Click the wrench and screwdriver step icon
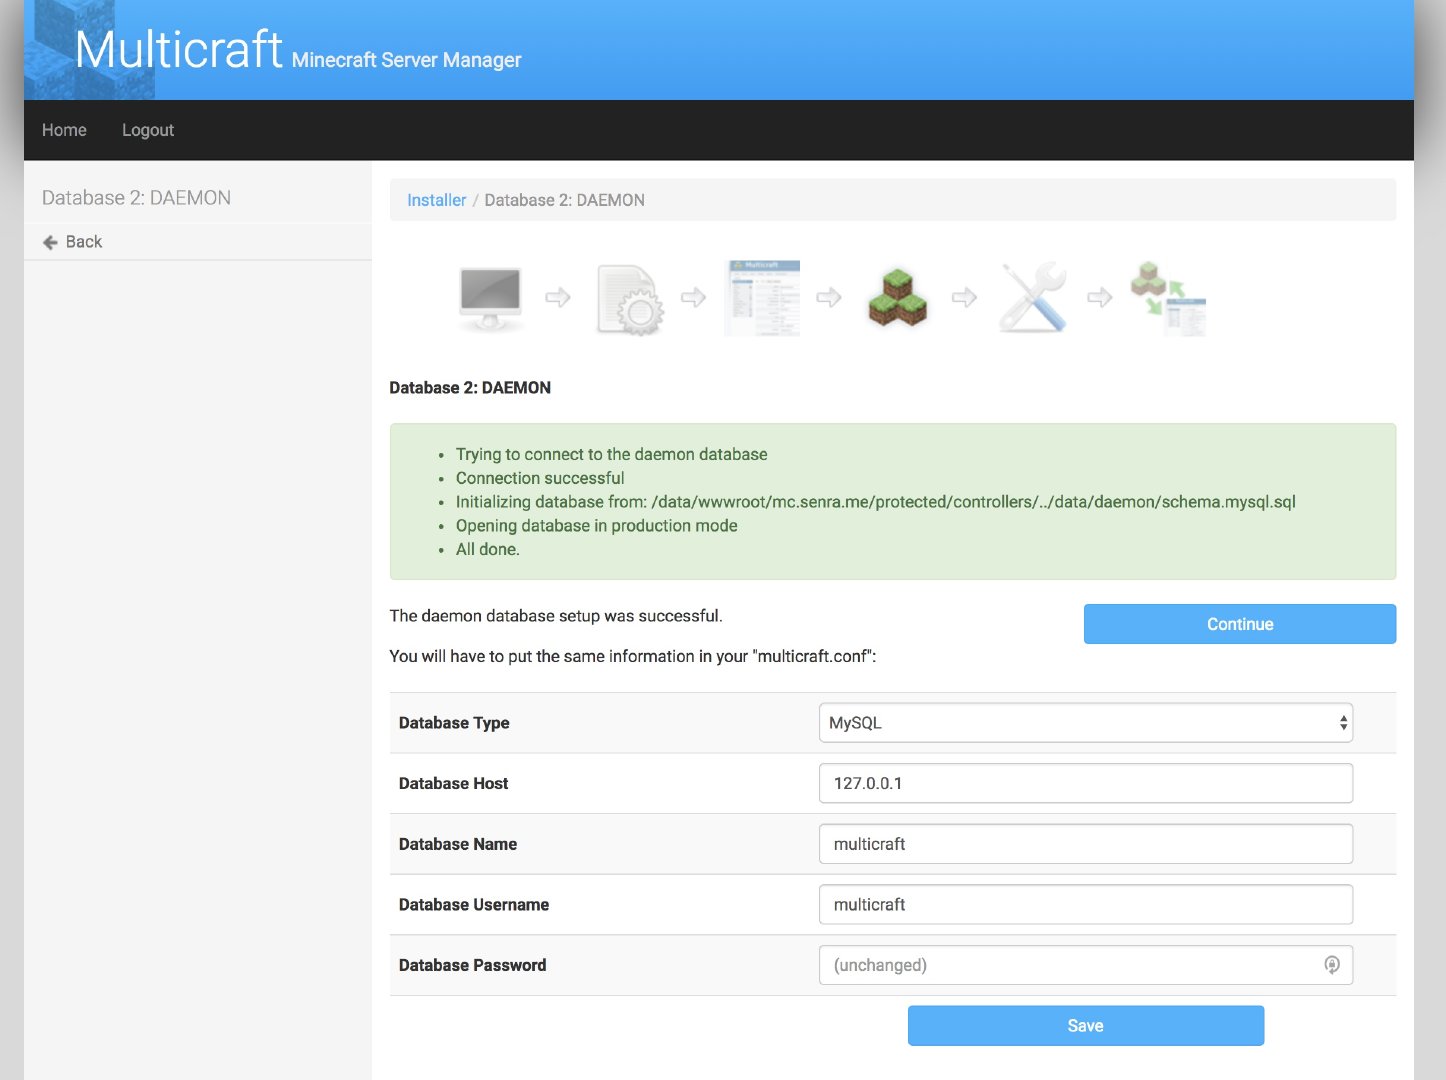1446x1080 pixels. [x=1033, y=298]
